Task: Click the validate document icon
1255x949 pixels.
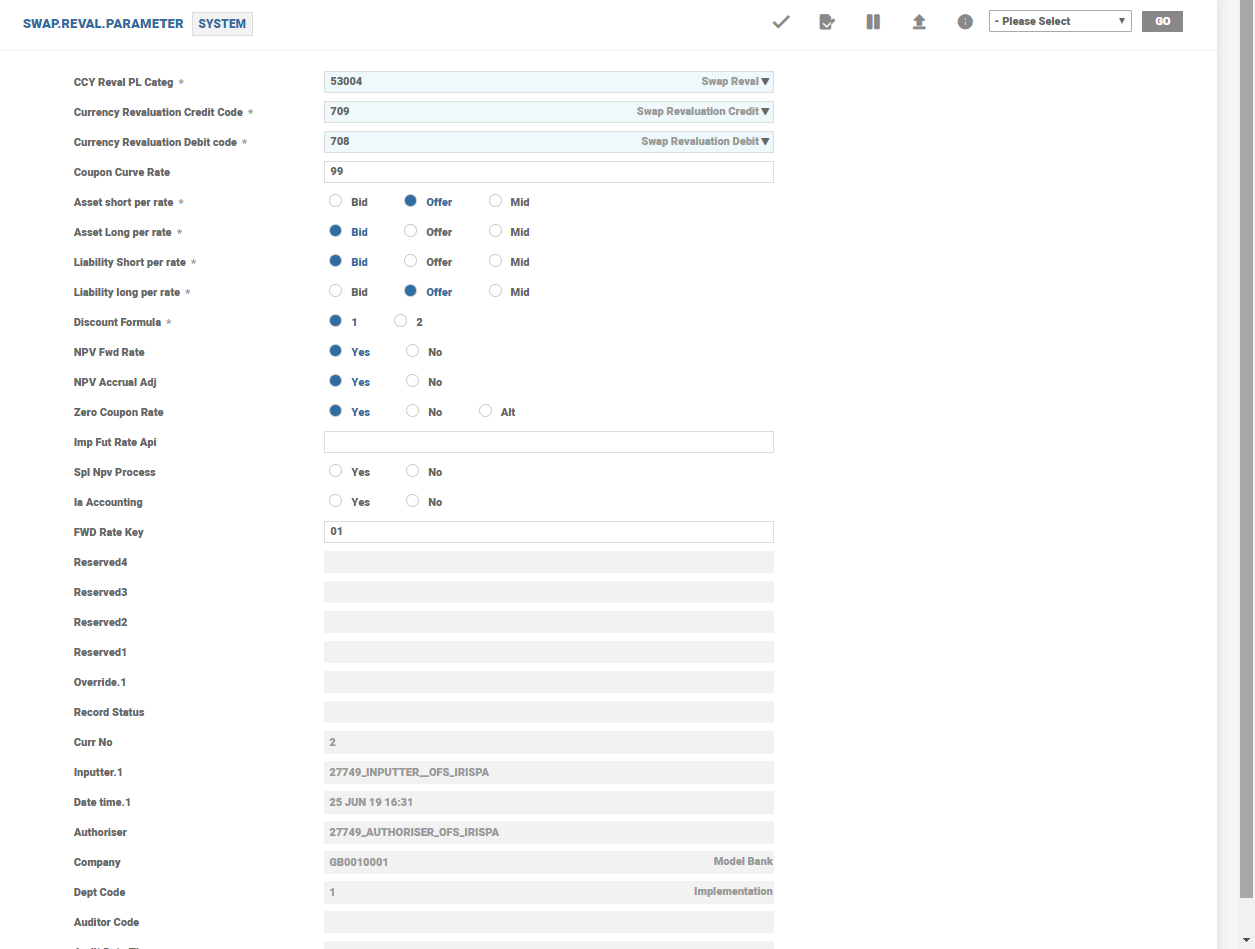Action: tap(827, 22)
